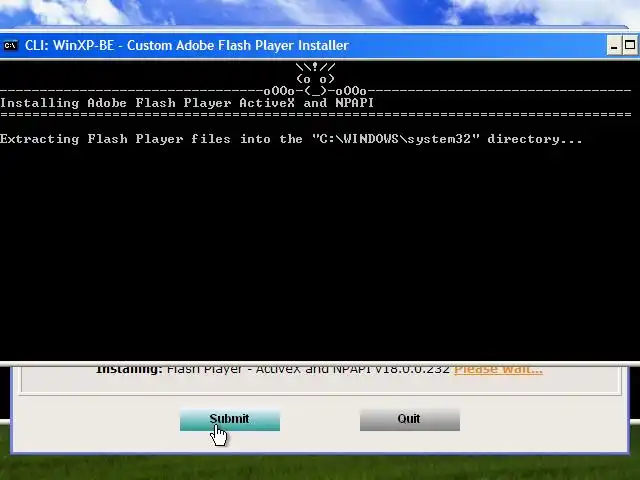Viewport: 640px width, 480px height.
Task: Open the CLI window's command prompt system icon
Action: [10, 45]
